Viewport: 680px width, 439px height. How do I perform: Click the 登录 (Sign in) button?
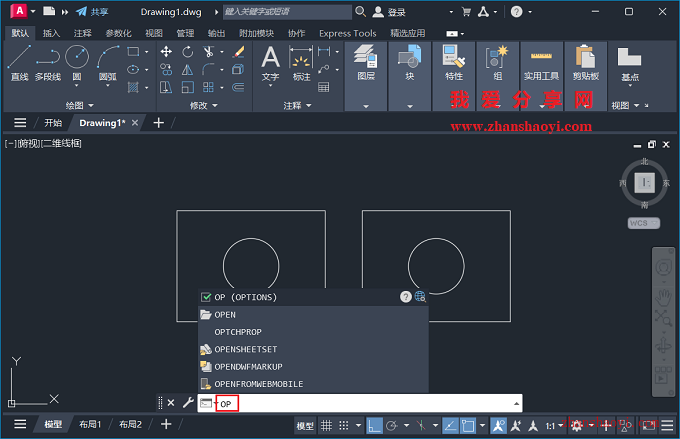point(389,12)
